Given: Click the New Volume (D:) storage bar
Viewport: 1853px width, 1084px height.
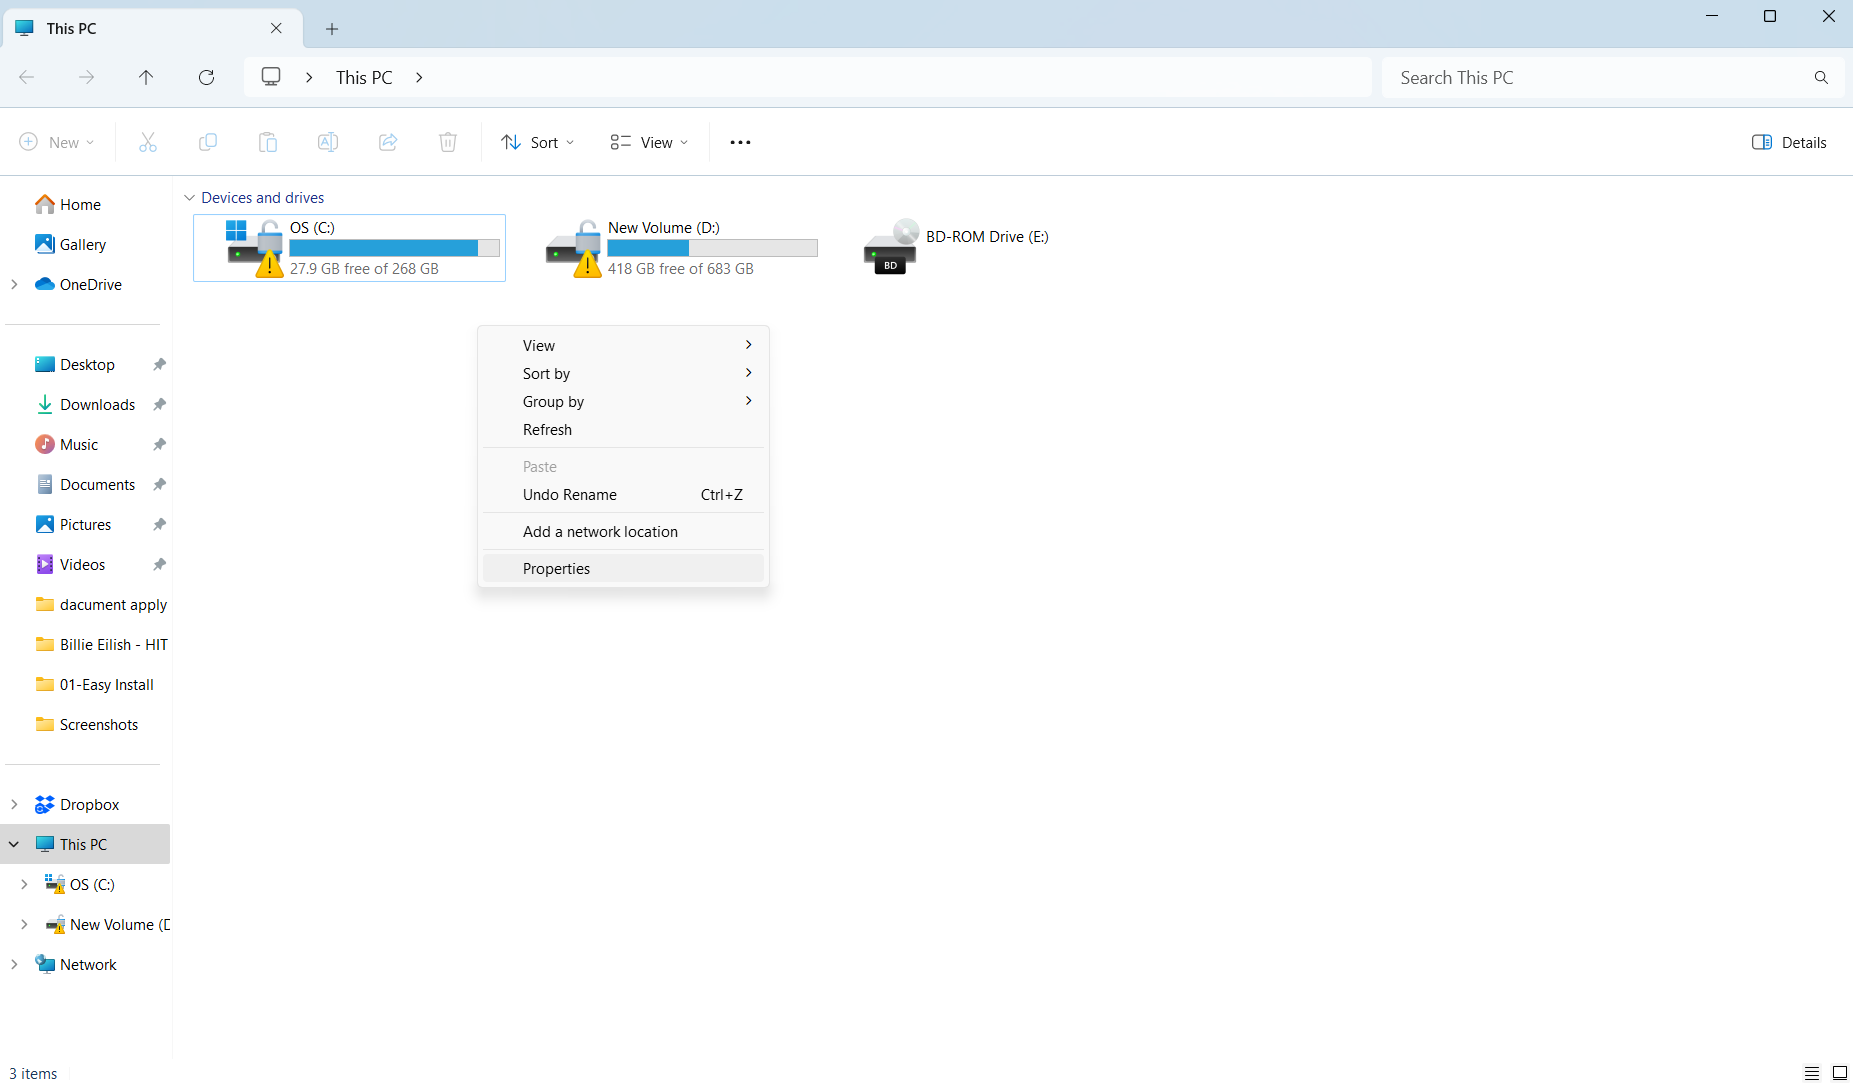Looking at the screenshot, I should click(712, 248).
